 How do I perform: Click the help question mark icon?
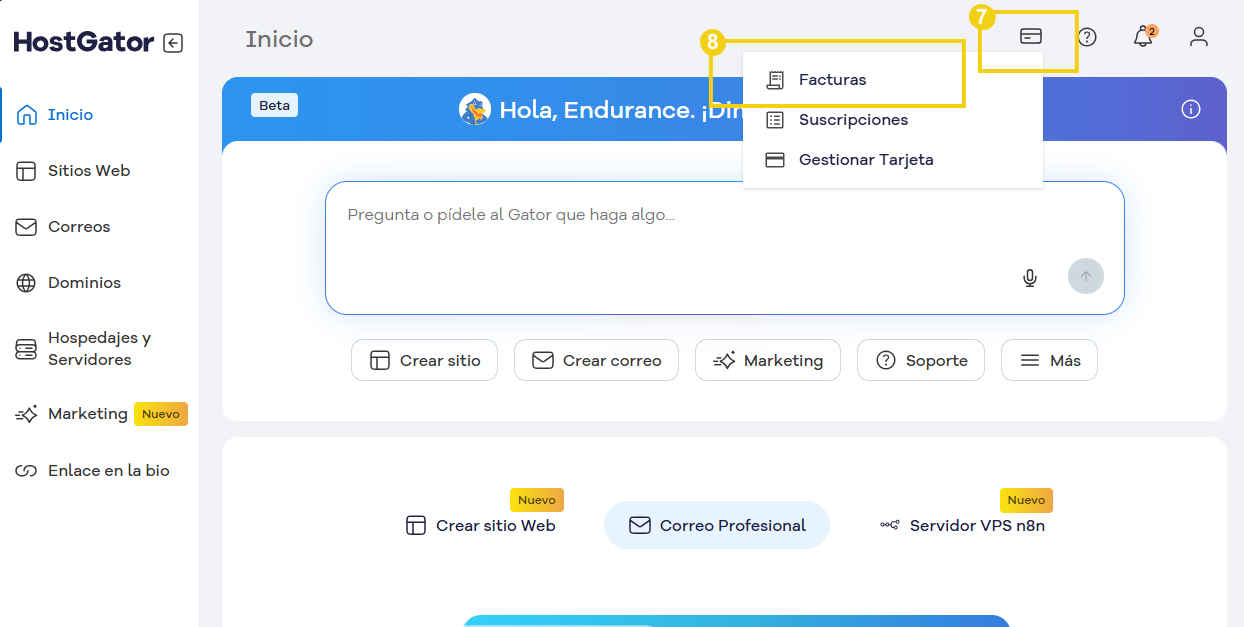1087,37
